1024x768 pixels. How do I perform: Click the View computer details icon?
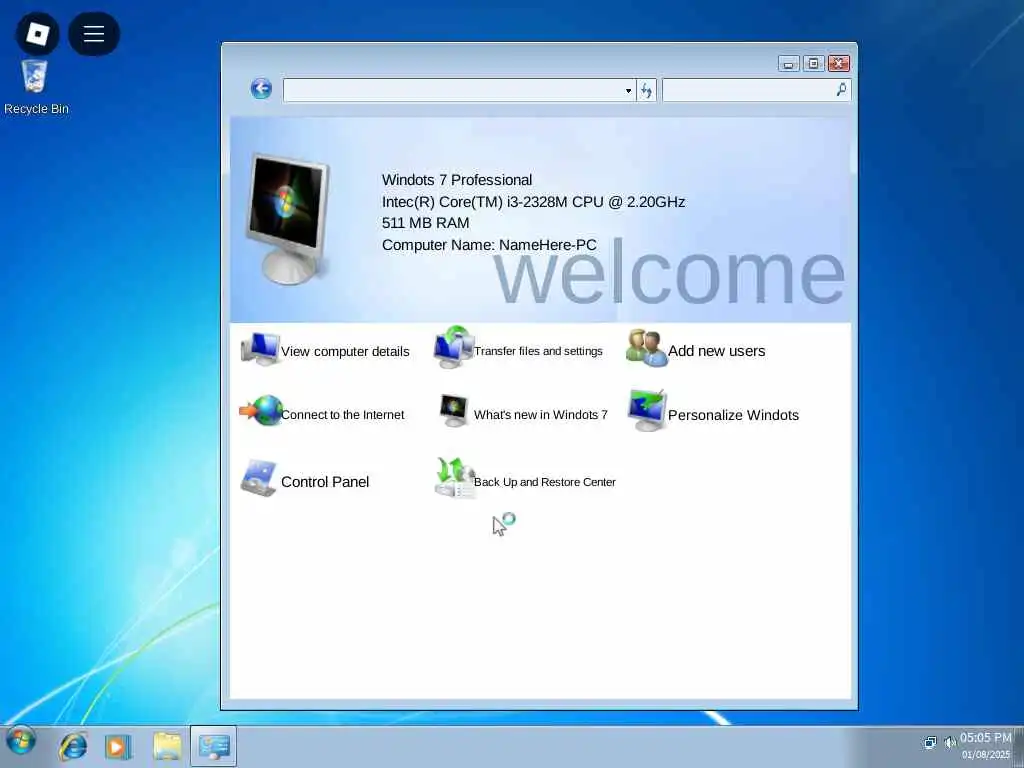click(260, 349)
